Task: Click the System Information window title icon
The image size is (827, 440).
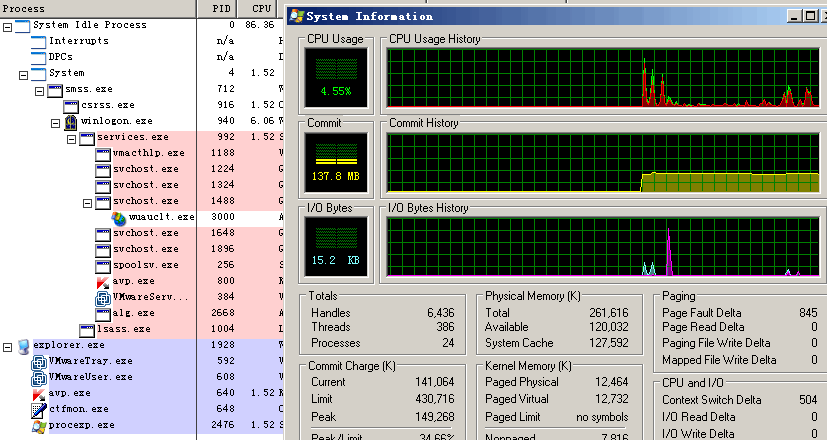Action: [295, 16]
